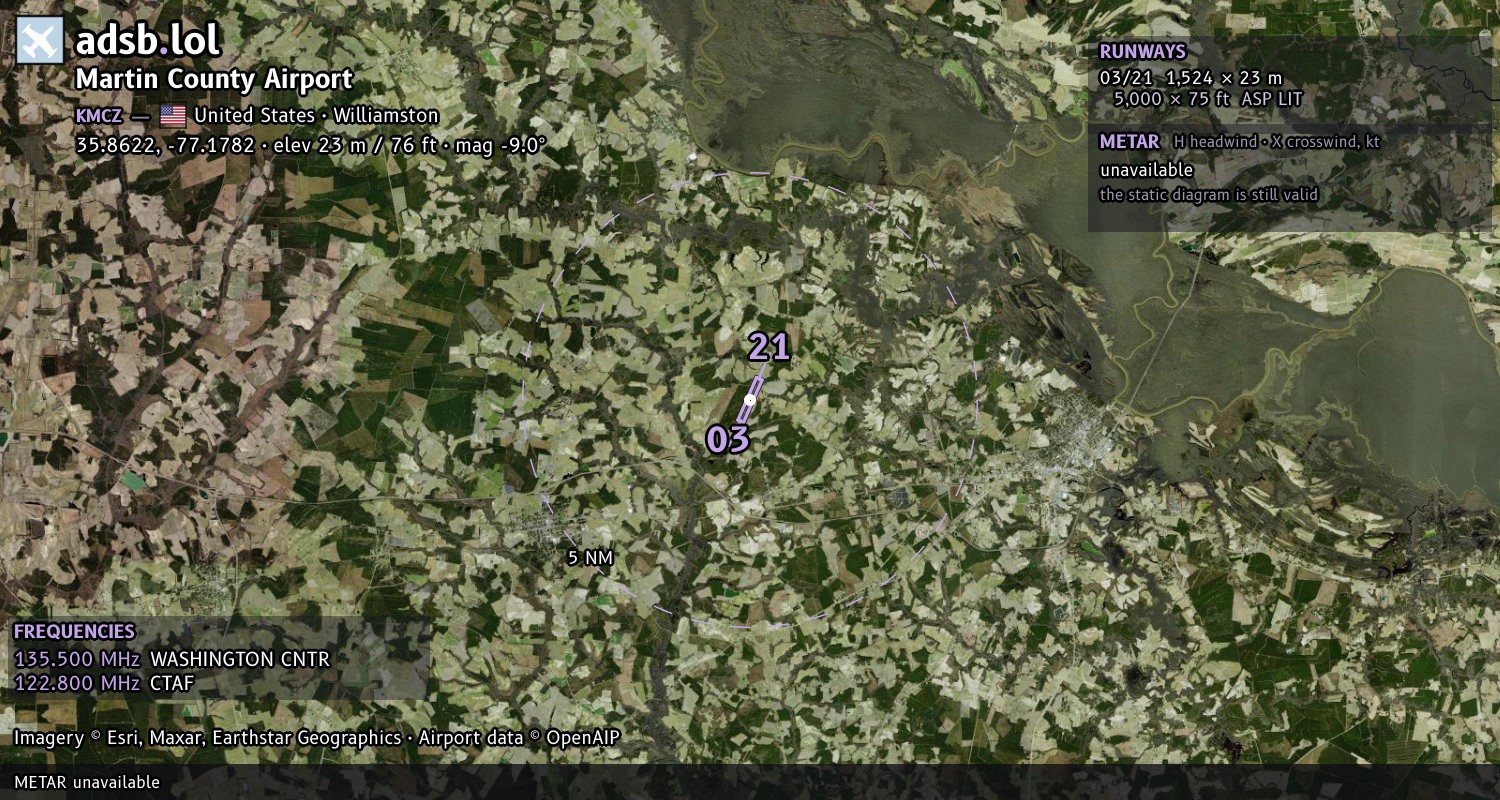
Task: Click the "5 NM" range ring label
Action: pos(590,558)
